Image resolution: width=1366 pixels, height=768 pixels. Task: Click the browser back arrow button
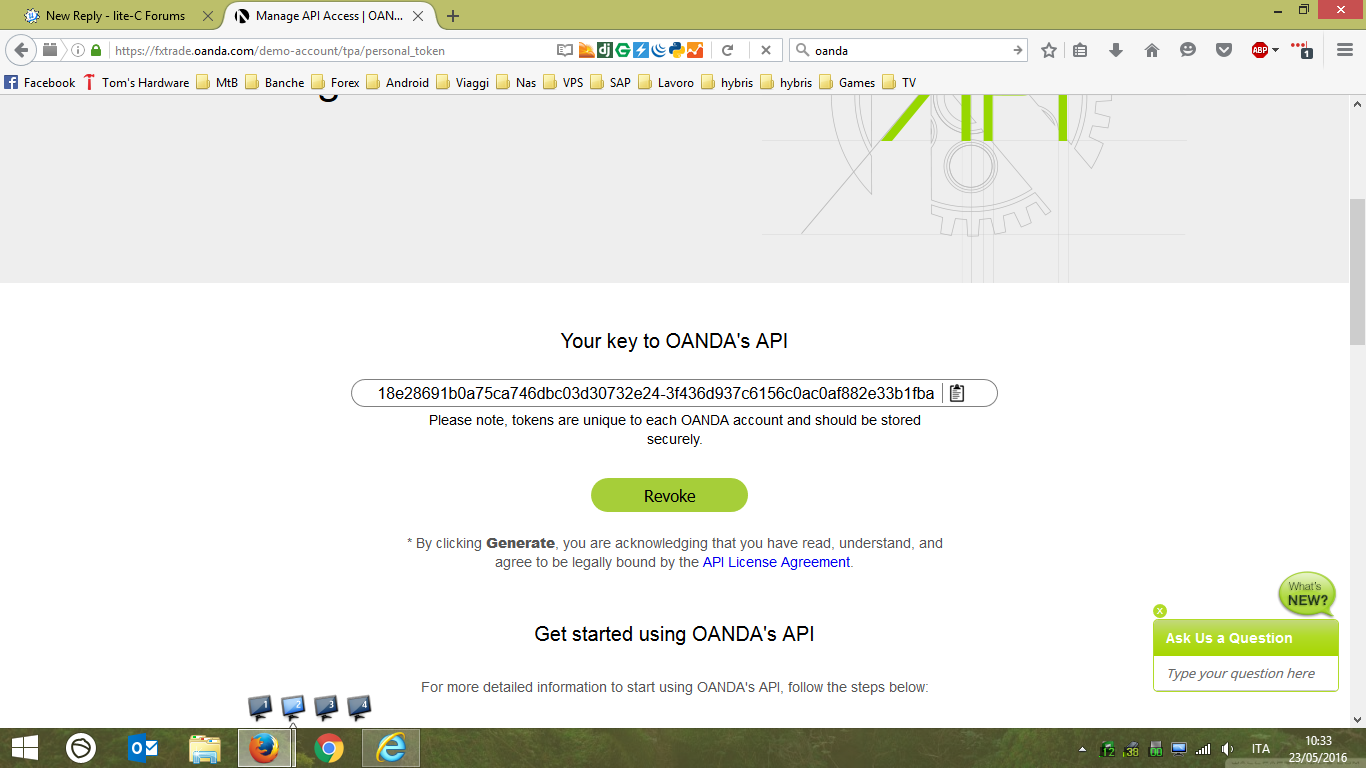[x=21, y=50]
